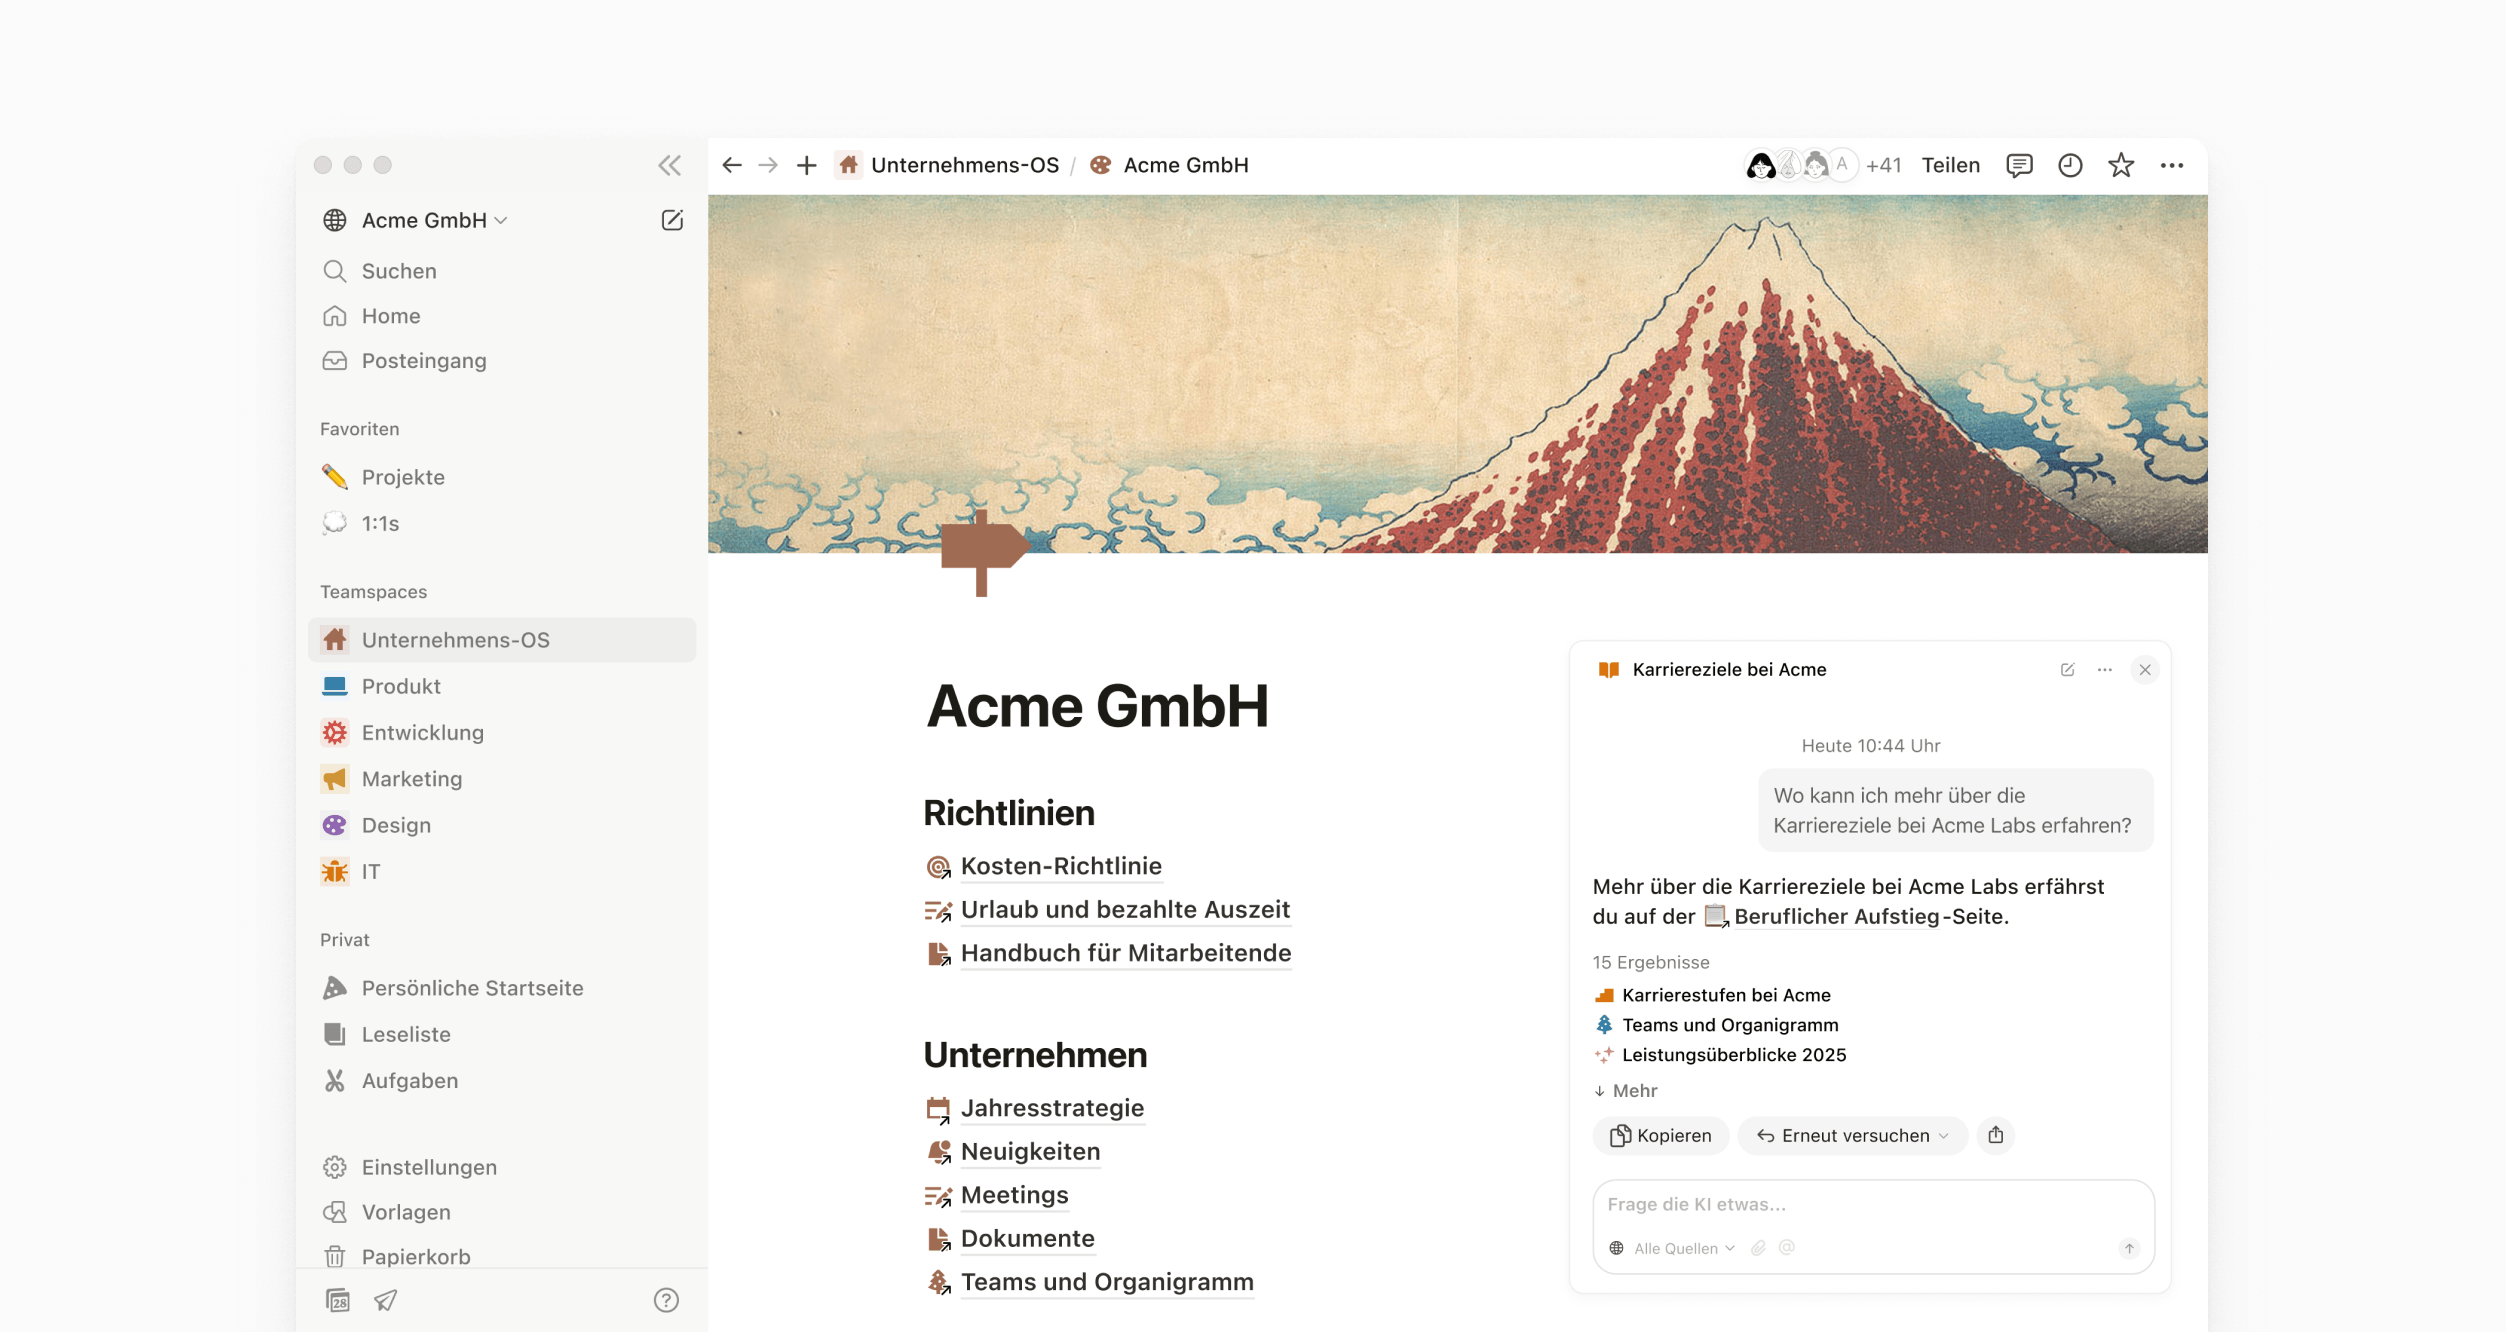
Task: Open Papierkorb in the sidebar
Action: (502, 1256)
